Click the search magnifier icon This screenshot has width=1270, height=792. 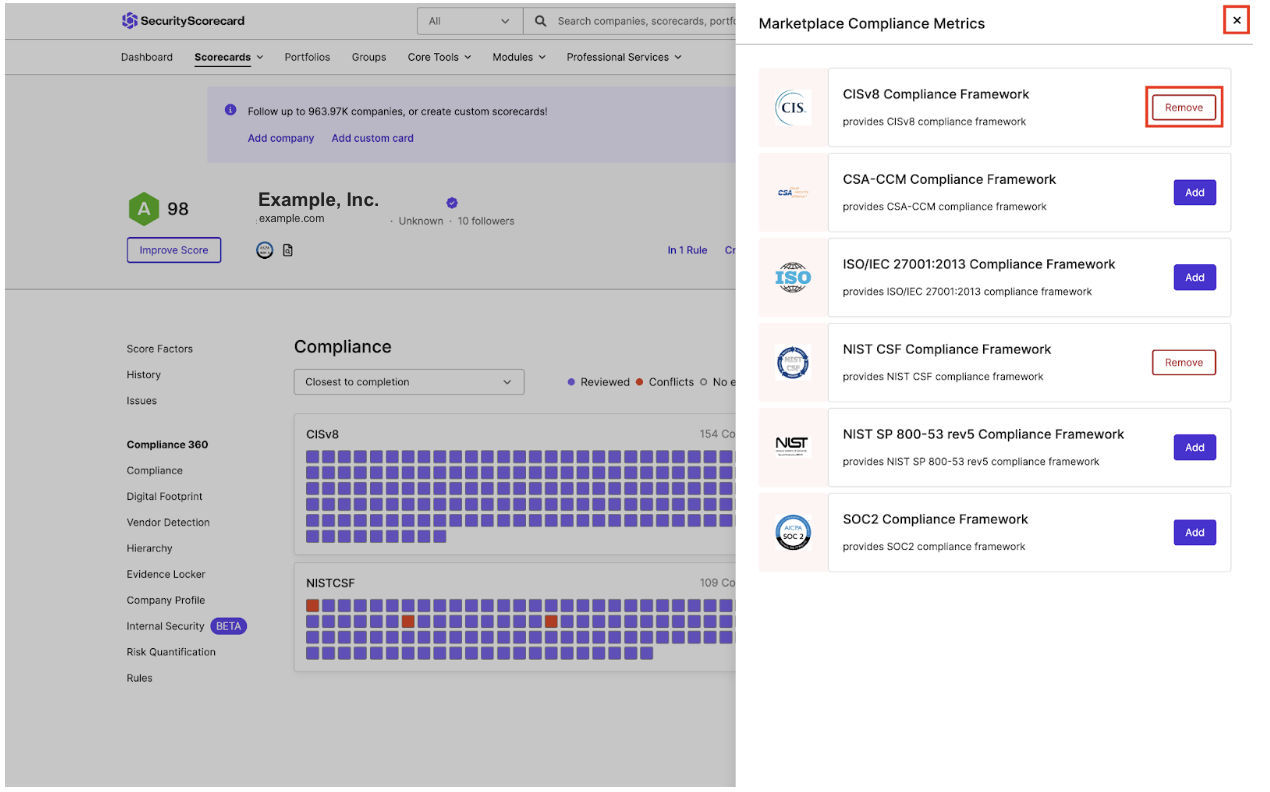pyautogui.click(x=541, y=21)
